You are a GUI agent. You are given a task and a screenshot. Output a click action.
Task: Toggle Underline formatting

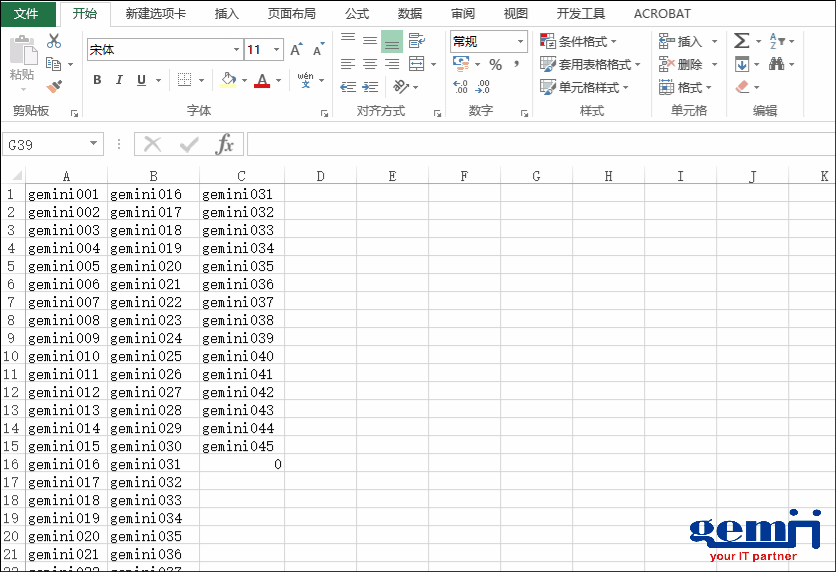141,80
